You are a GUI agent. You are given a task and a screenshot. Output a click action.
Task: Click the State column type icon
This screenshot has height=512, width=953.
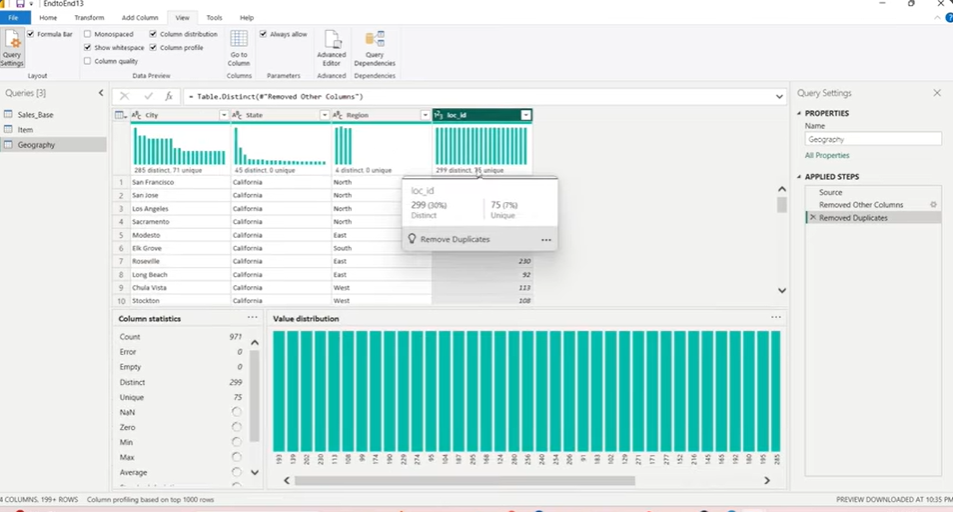point(237,115)
